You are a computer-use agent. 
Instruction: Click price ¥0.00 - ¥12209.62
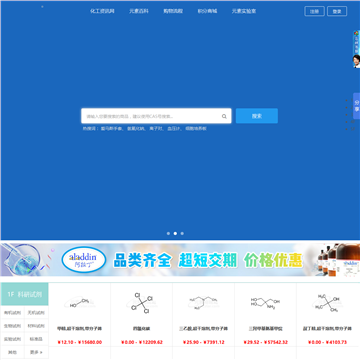coord(141,342)
